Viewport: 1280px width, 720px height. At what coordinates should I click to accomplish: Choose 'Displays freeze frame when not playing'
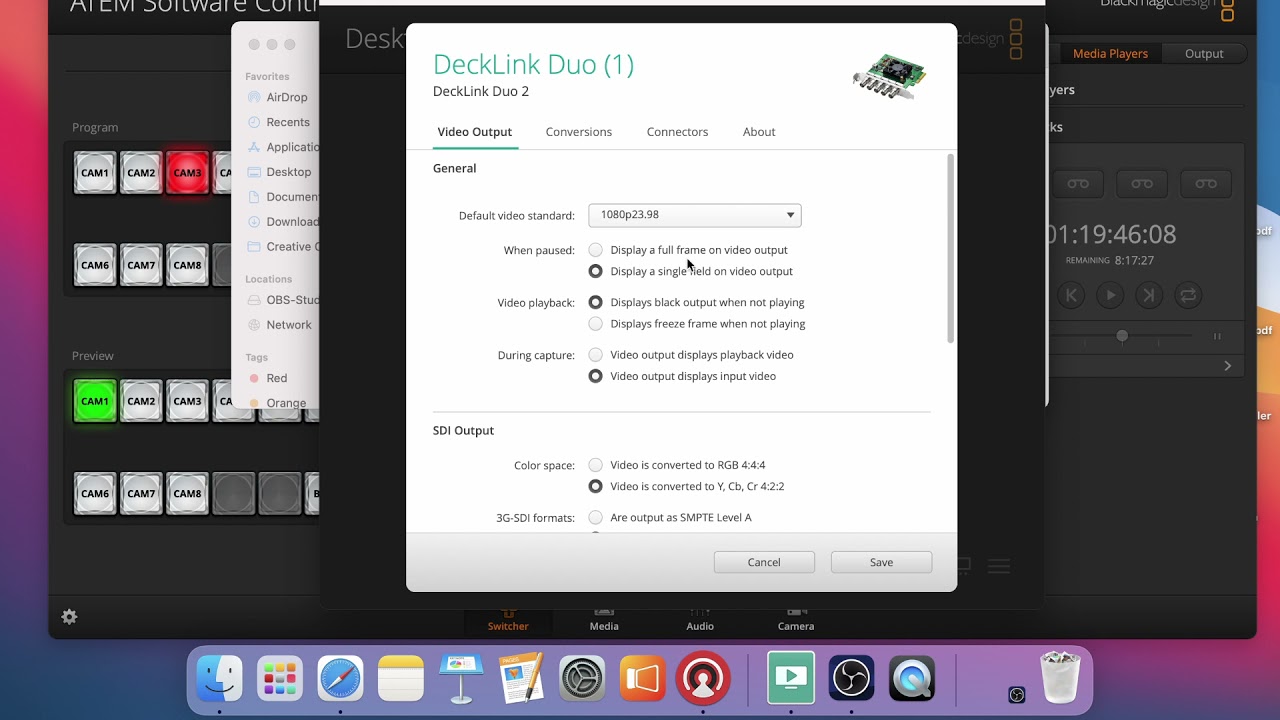click(x=596, y=324)
